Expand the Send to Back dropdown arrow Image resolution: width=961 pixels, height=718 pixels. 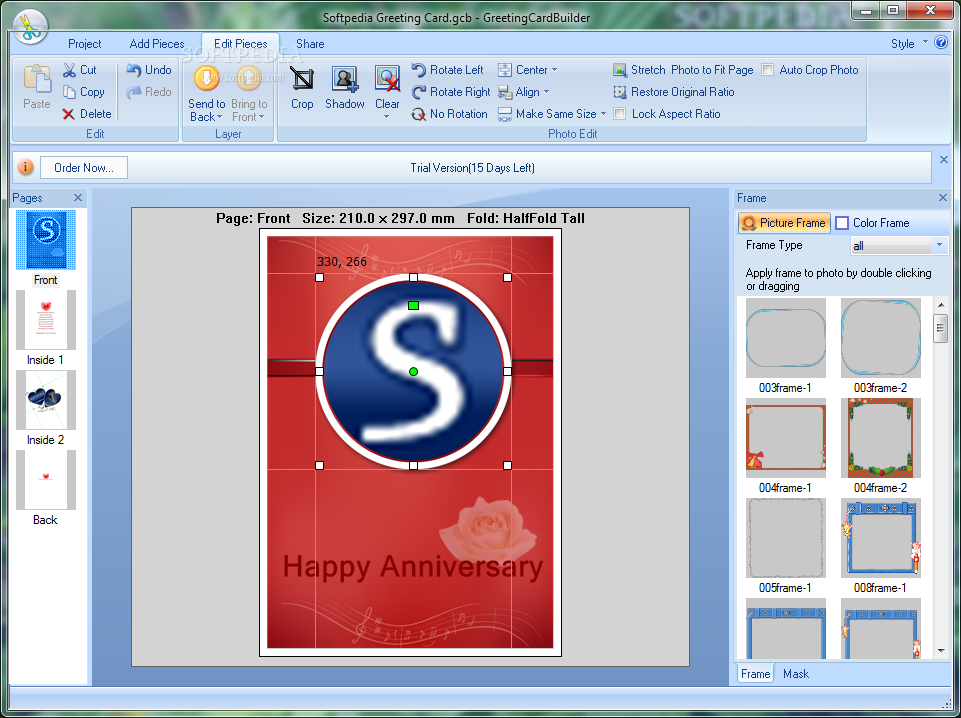[x=219, y=117]
